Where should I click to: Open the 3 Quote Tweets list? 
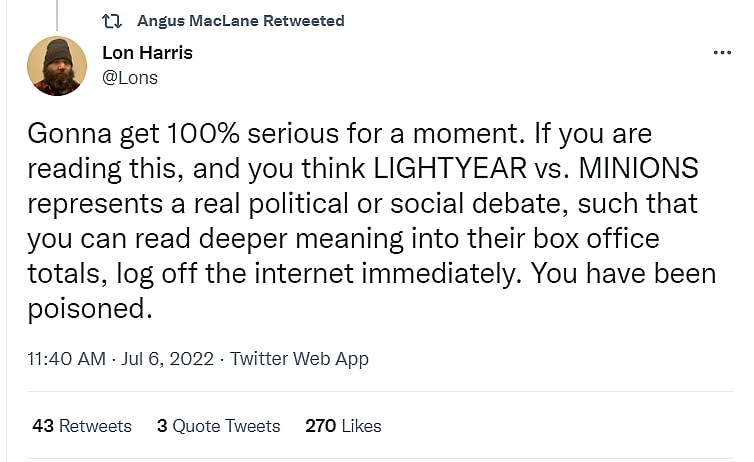218,426
